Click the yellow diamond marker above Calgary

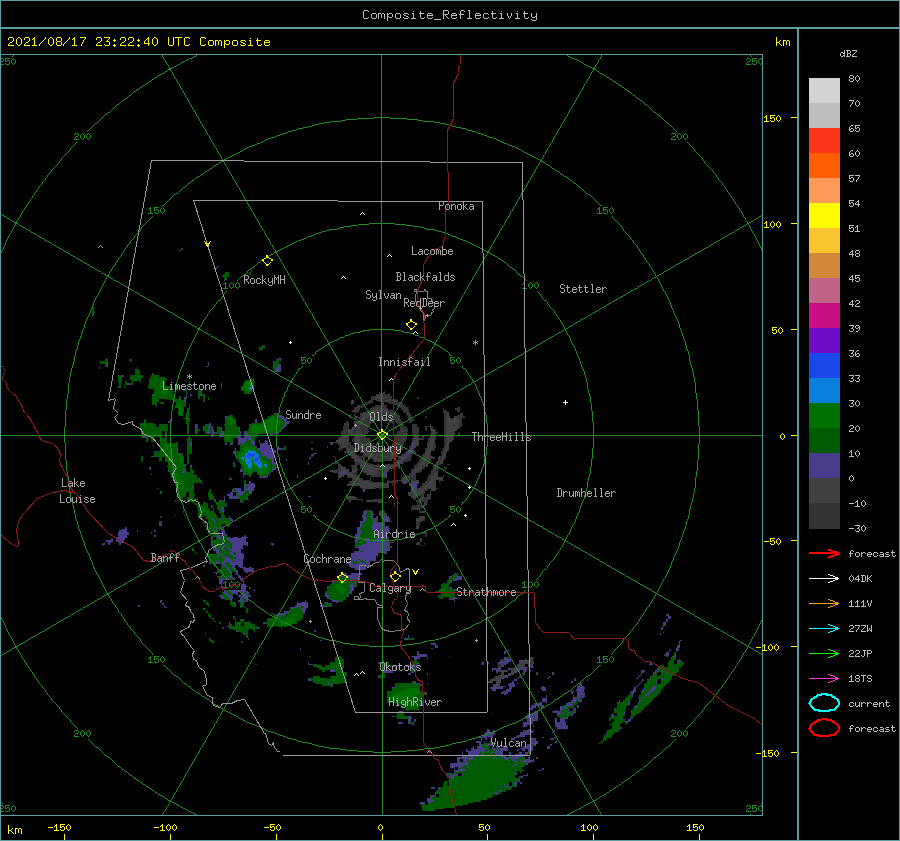tap(395, 576)
